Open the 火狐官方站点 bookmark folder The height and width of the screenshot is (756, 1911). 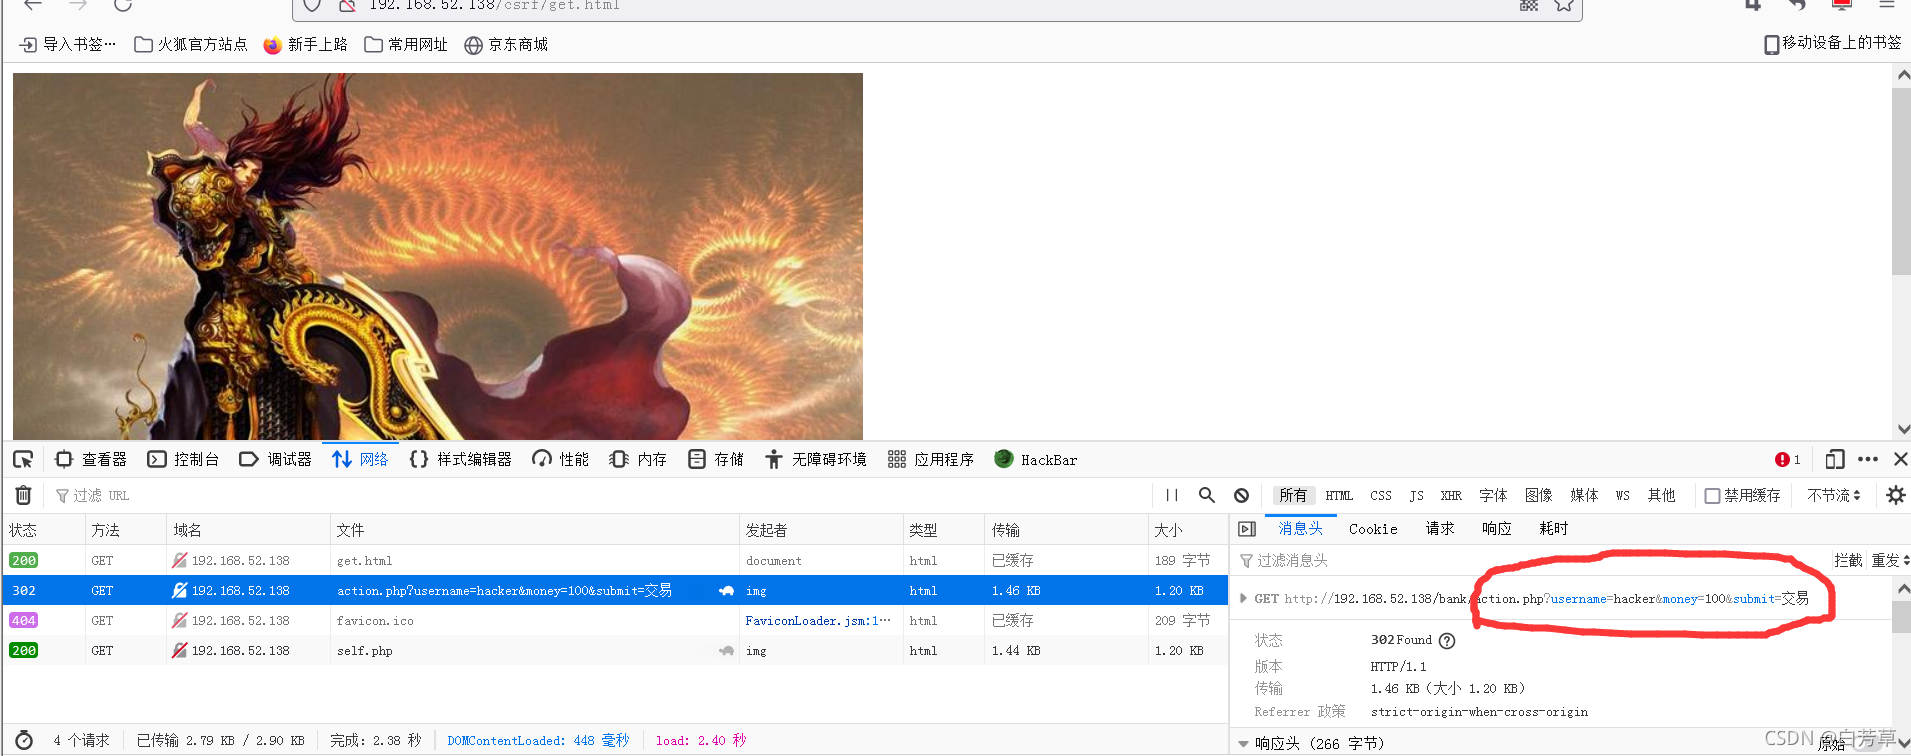[x=190, y=44]
